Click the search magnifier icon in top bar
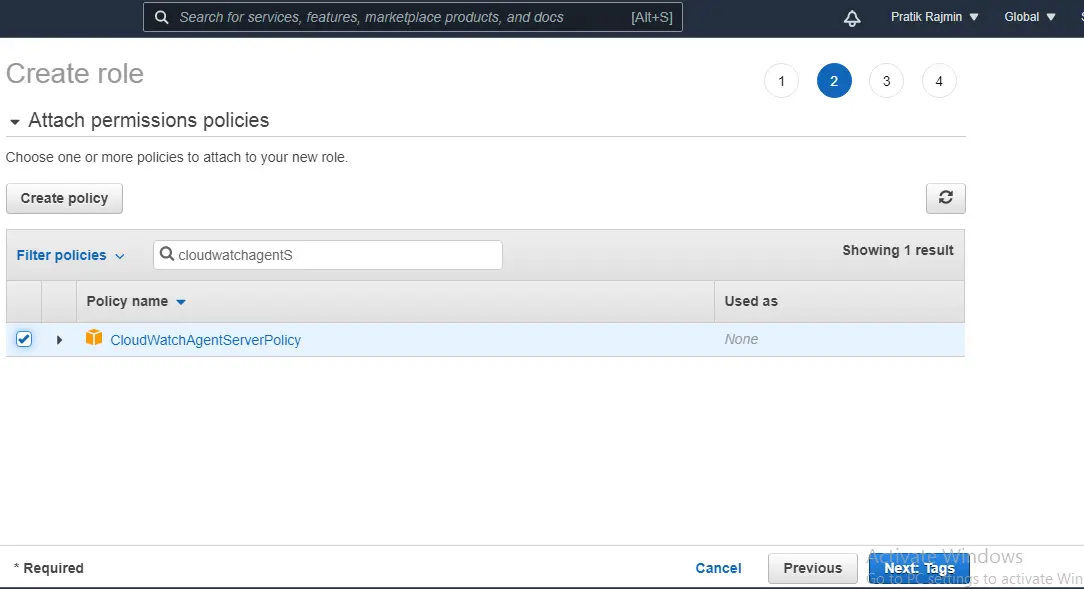1084x589 pixels. tap(161, 17)
